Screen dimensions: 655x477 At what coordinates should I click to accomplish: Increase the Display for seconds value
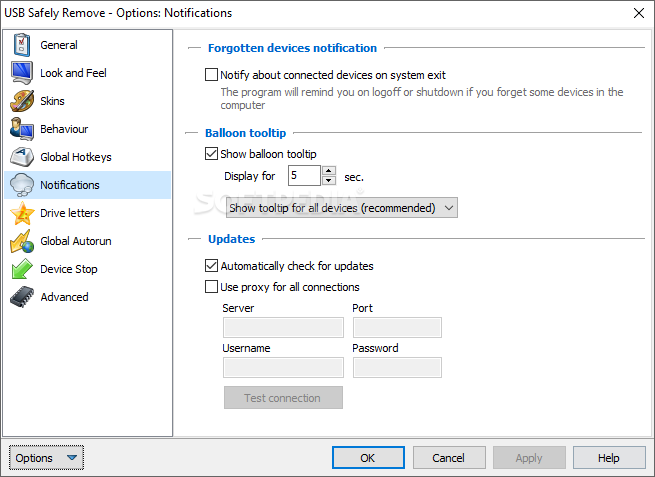point(329,171)
